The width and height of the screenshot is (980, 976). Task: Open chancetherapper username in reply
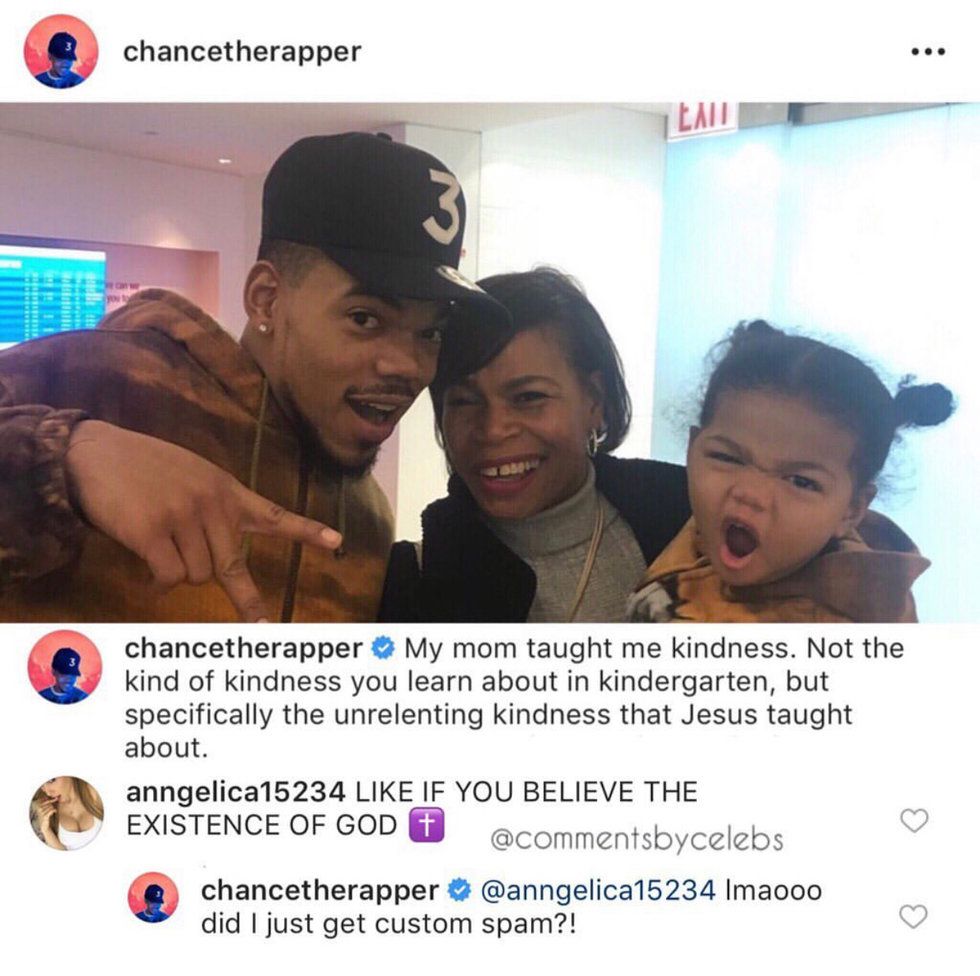(x=319, y=890)
